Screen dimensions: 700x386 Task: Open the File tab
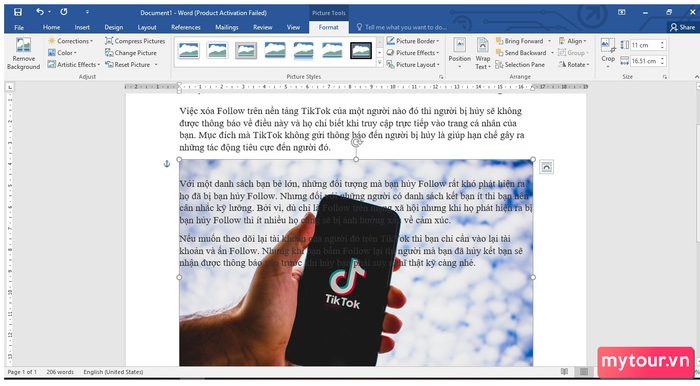(x=19, y=27)
